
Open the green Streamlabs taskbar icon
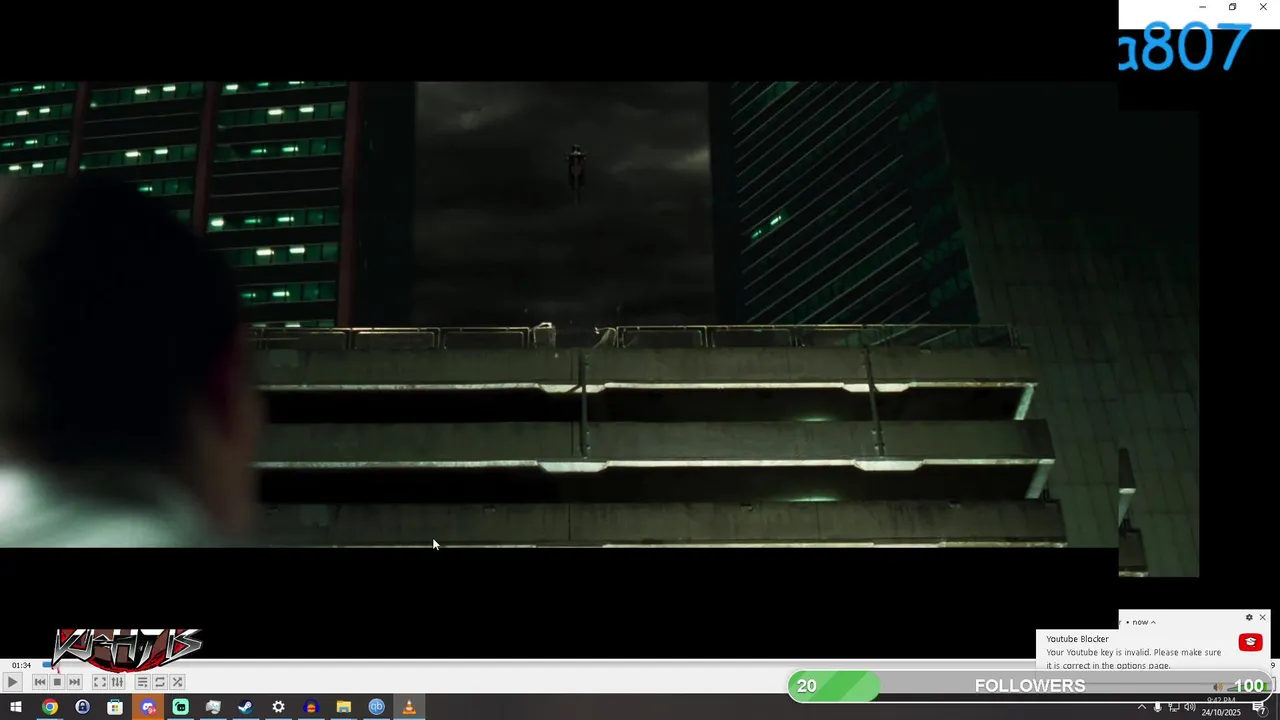click(x=180, y=707)
